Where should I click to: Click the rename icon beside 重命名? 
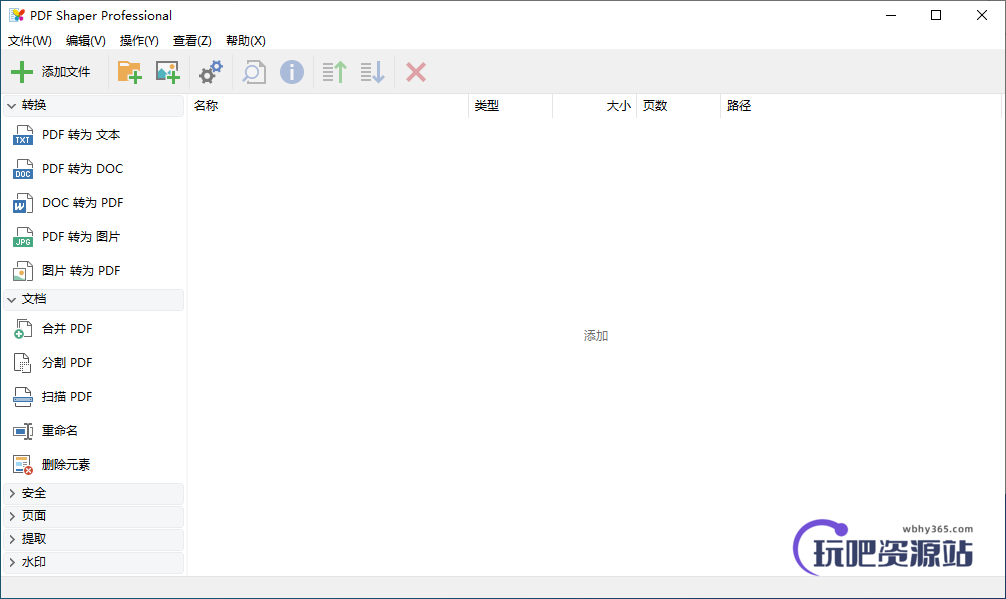(23, 431)
